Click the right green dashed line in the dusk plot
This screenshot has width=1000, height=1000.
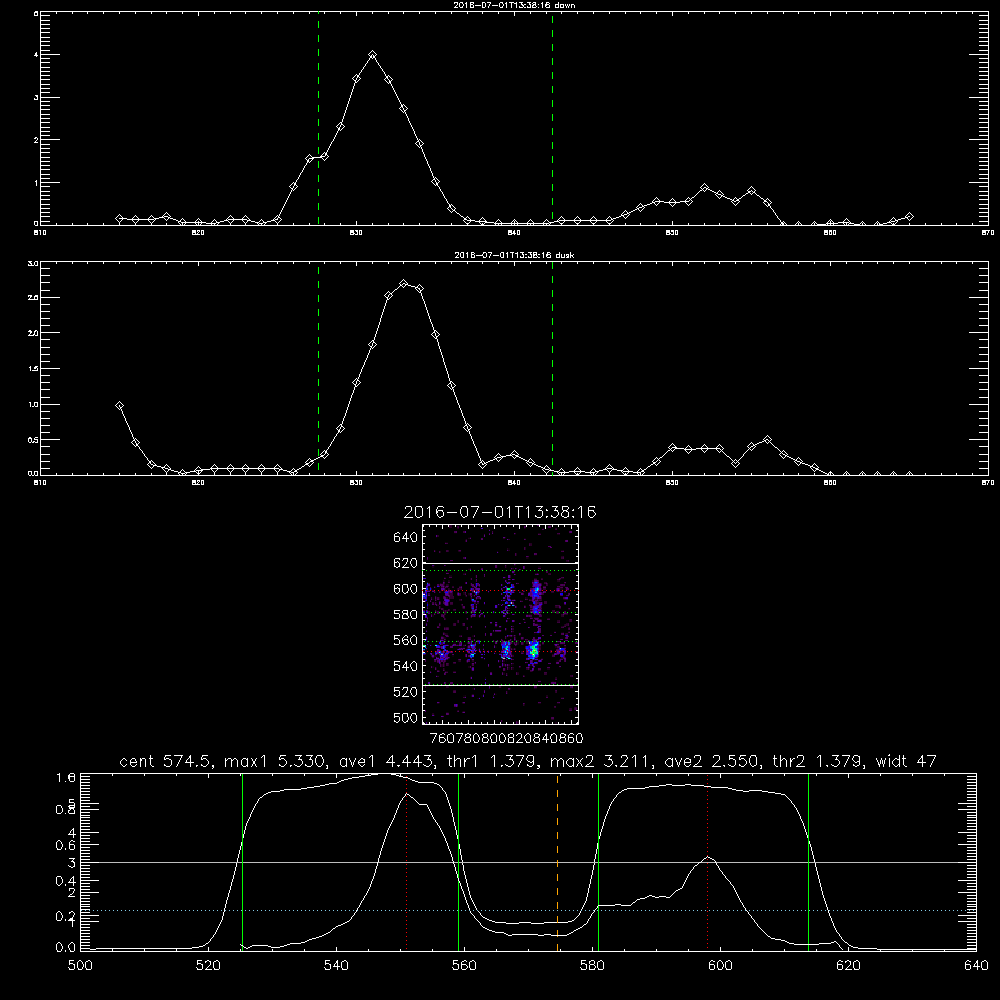click(x=552, y=368)
